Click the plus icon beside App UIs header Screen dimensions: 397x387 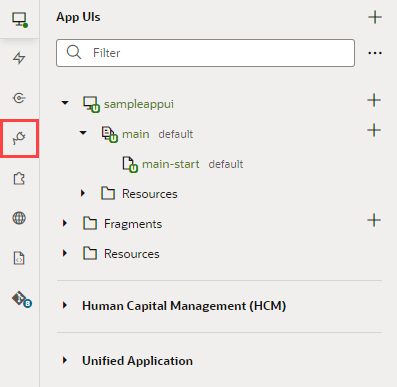(x=375, y=17)
